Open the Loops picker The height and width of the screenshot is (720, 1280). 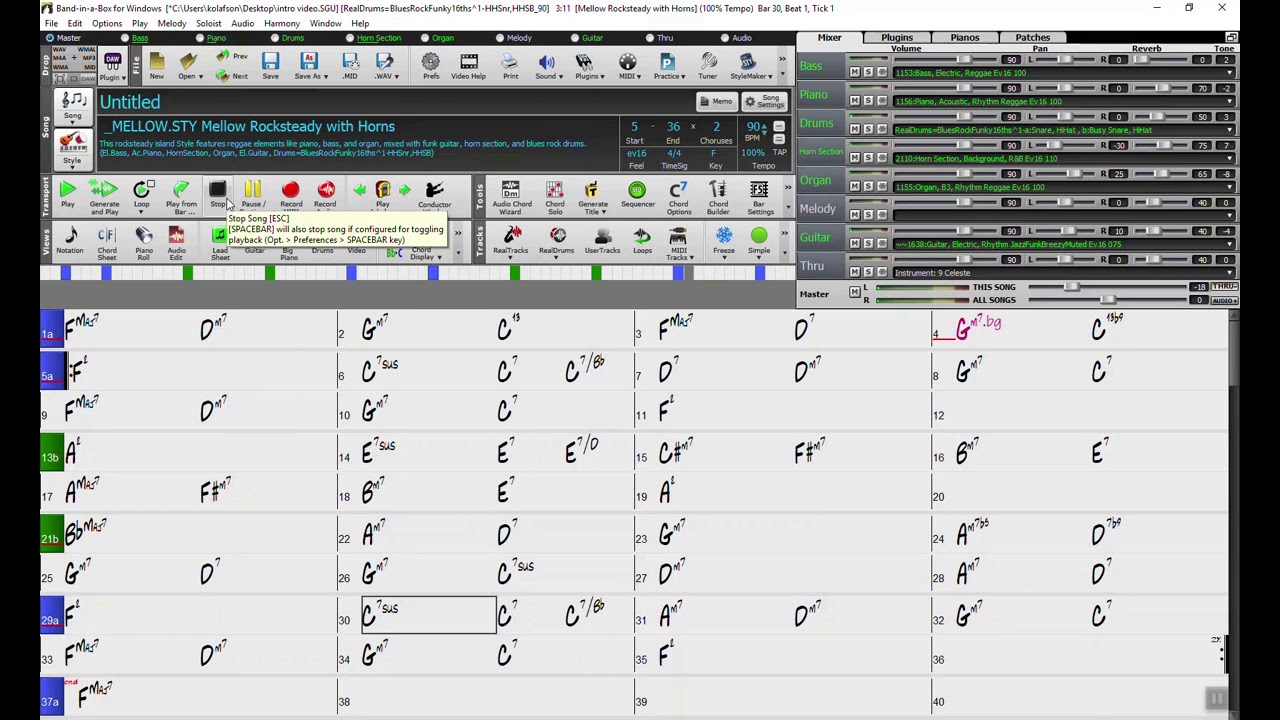642,240
